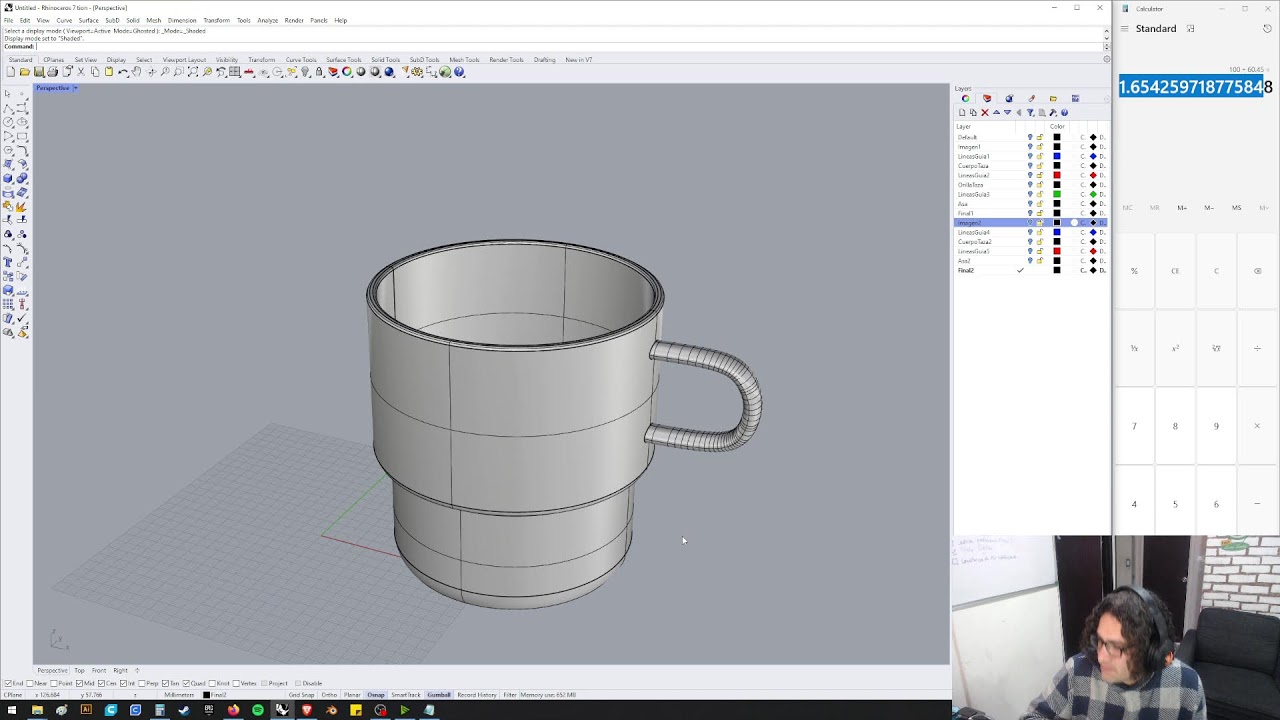The image size is (1280, 720).
Task: Click the Spotify icon in taskbar
Action: [258, 710]
